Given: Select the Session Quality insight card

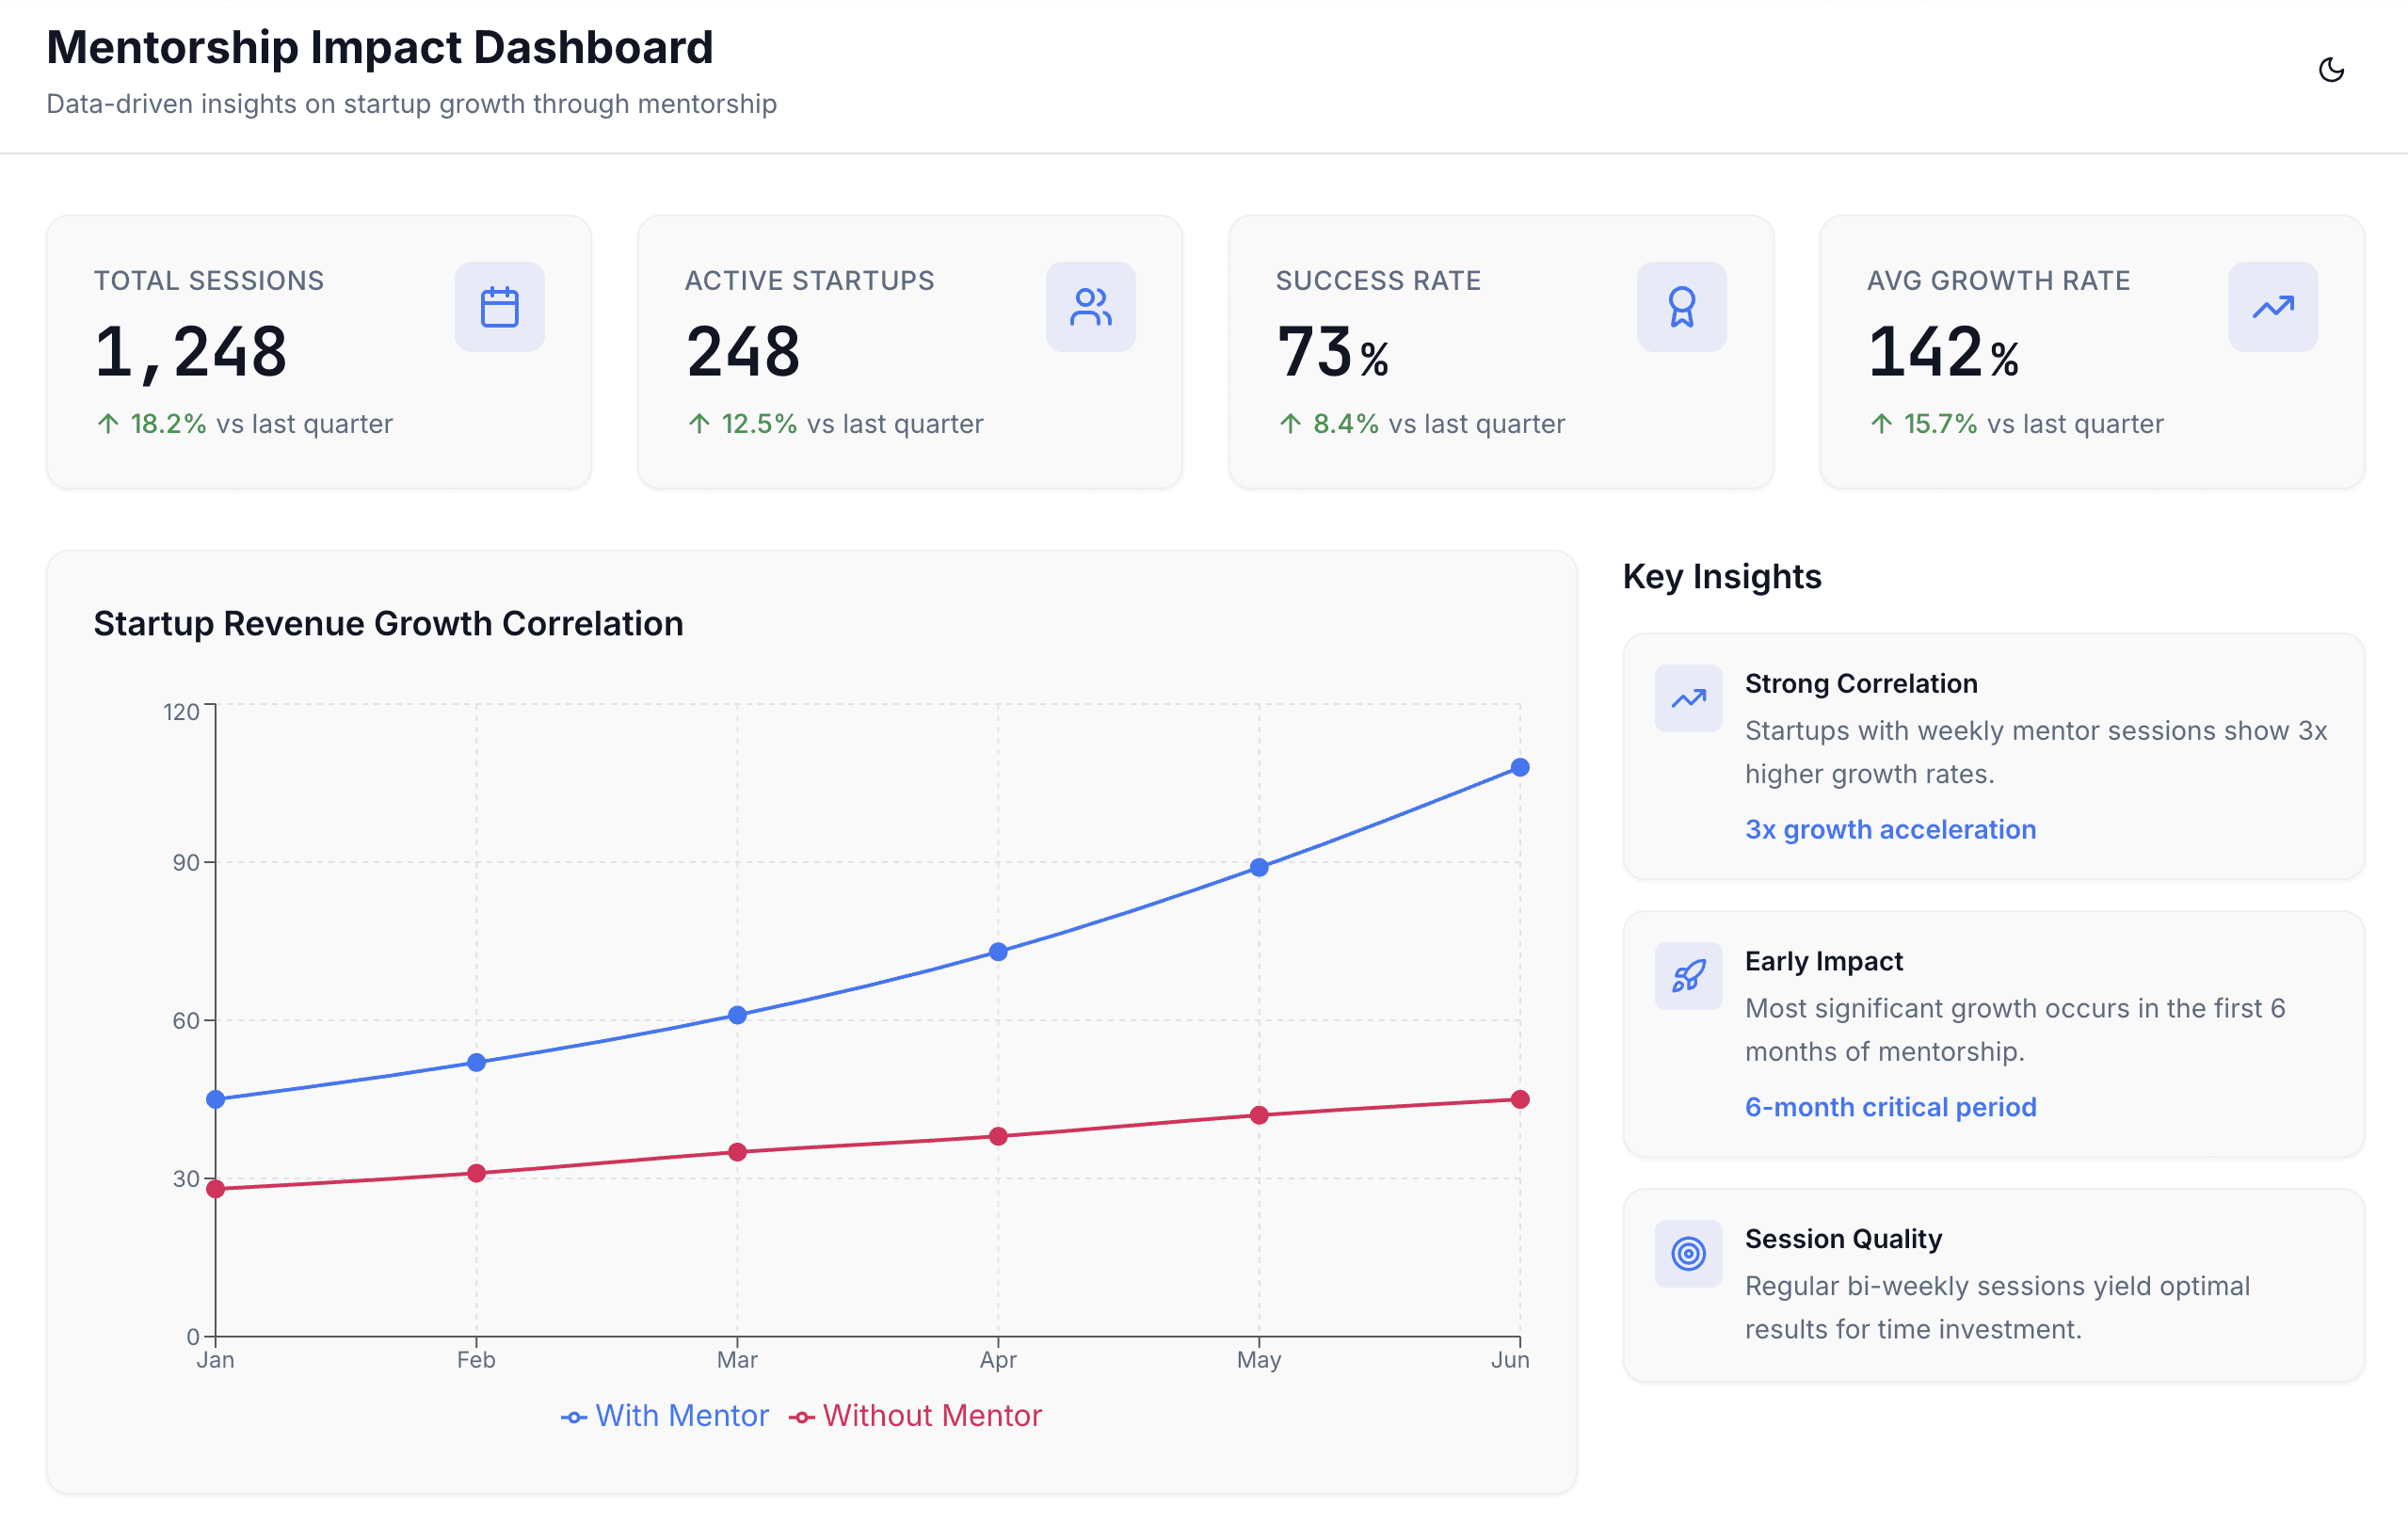Looking at the screenshot, I should pos(1993,1285).
